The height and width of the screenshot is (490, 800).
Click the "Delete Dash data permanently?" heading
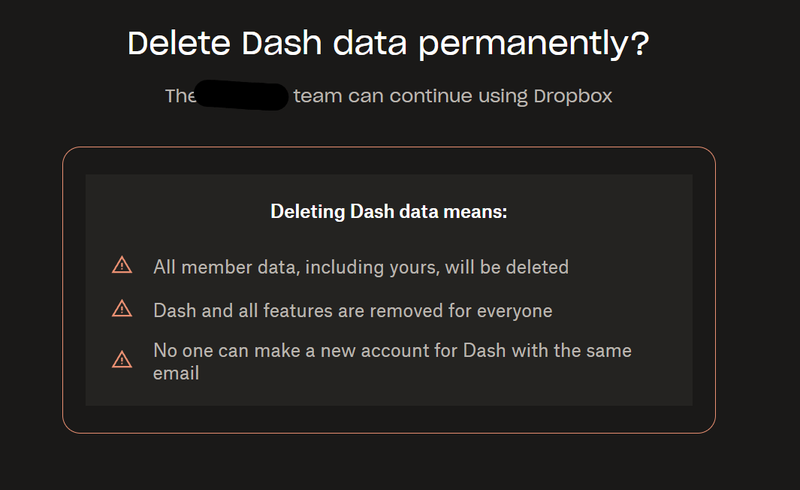[x=389, y=44]
